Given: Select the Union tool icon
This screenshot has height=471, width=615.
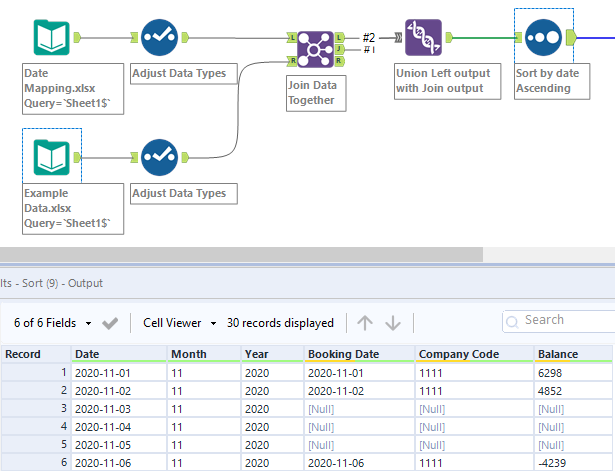Looking at the screenshot, I should (423, 38).
